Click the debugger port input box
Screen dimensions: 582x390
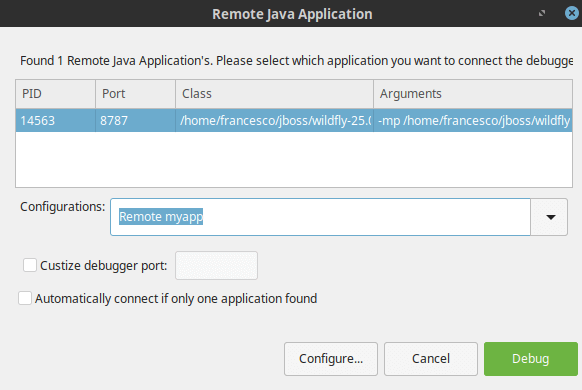coord(216,265)
